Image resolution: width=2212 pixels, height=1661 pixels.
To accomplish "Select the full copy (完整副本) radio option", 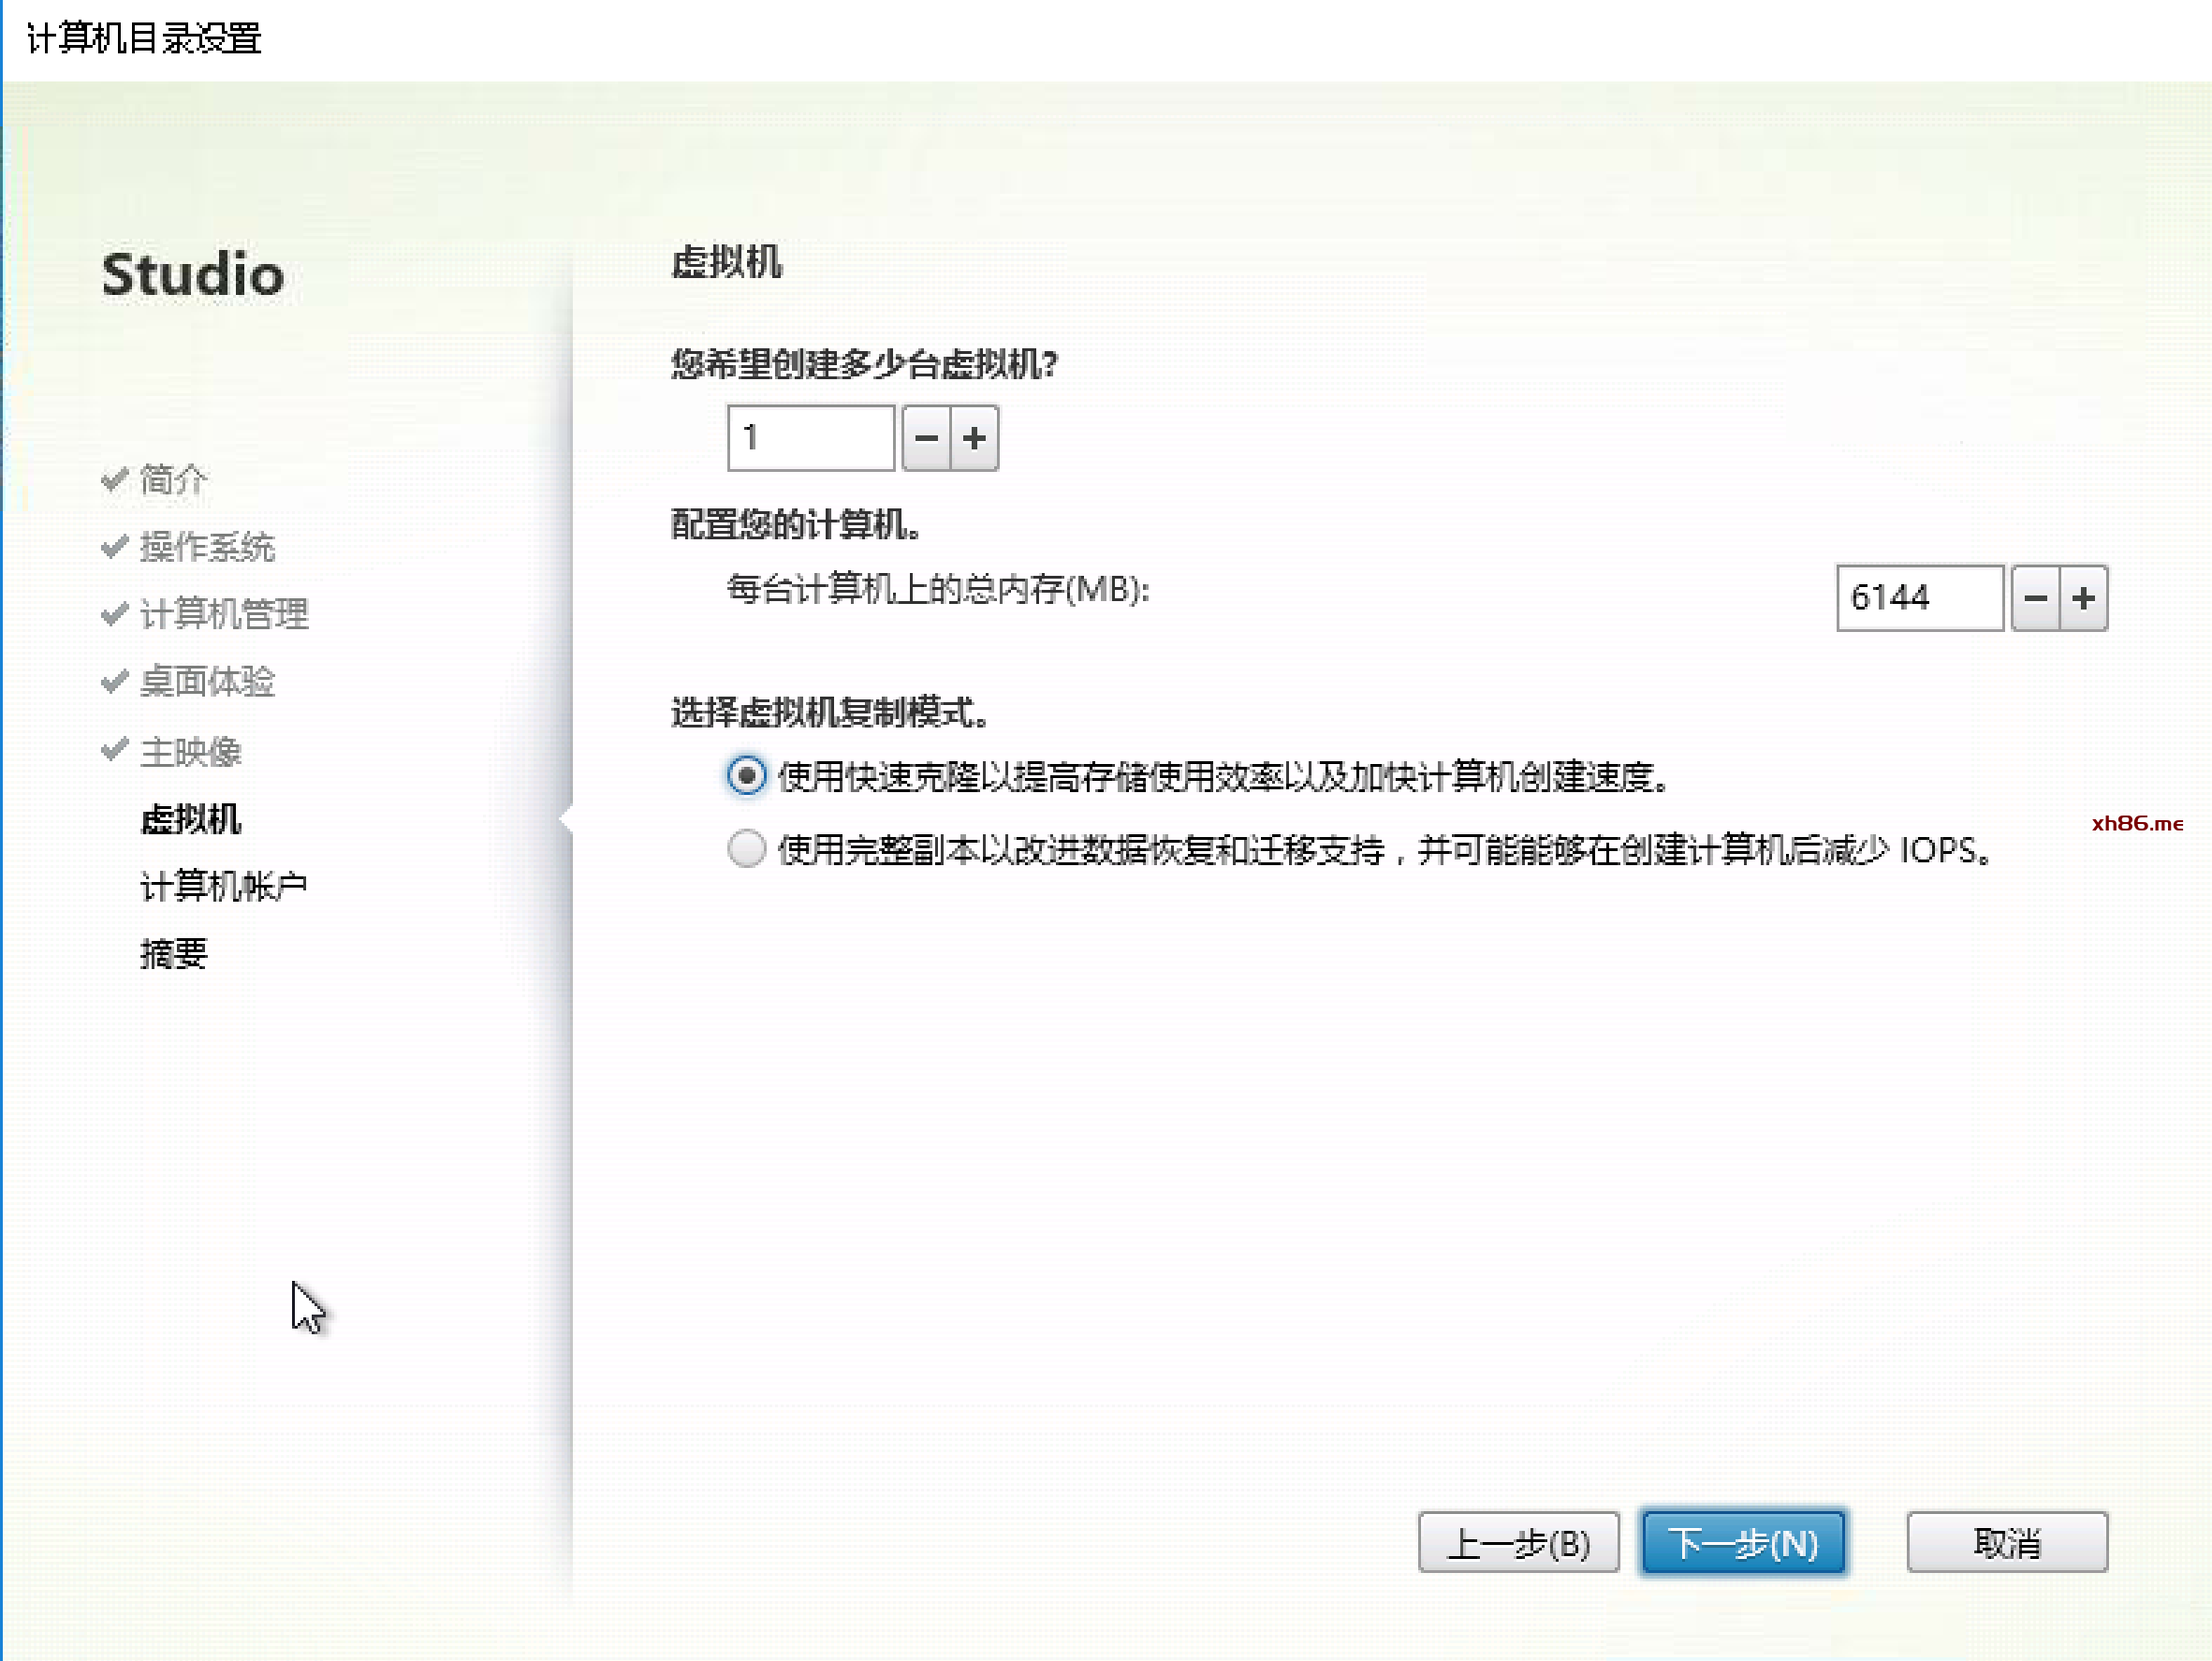I will 746,849.
